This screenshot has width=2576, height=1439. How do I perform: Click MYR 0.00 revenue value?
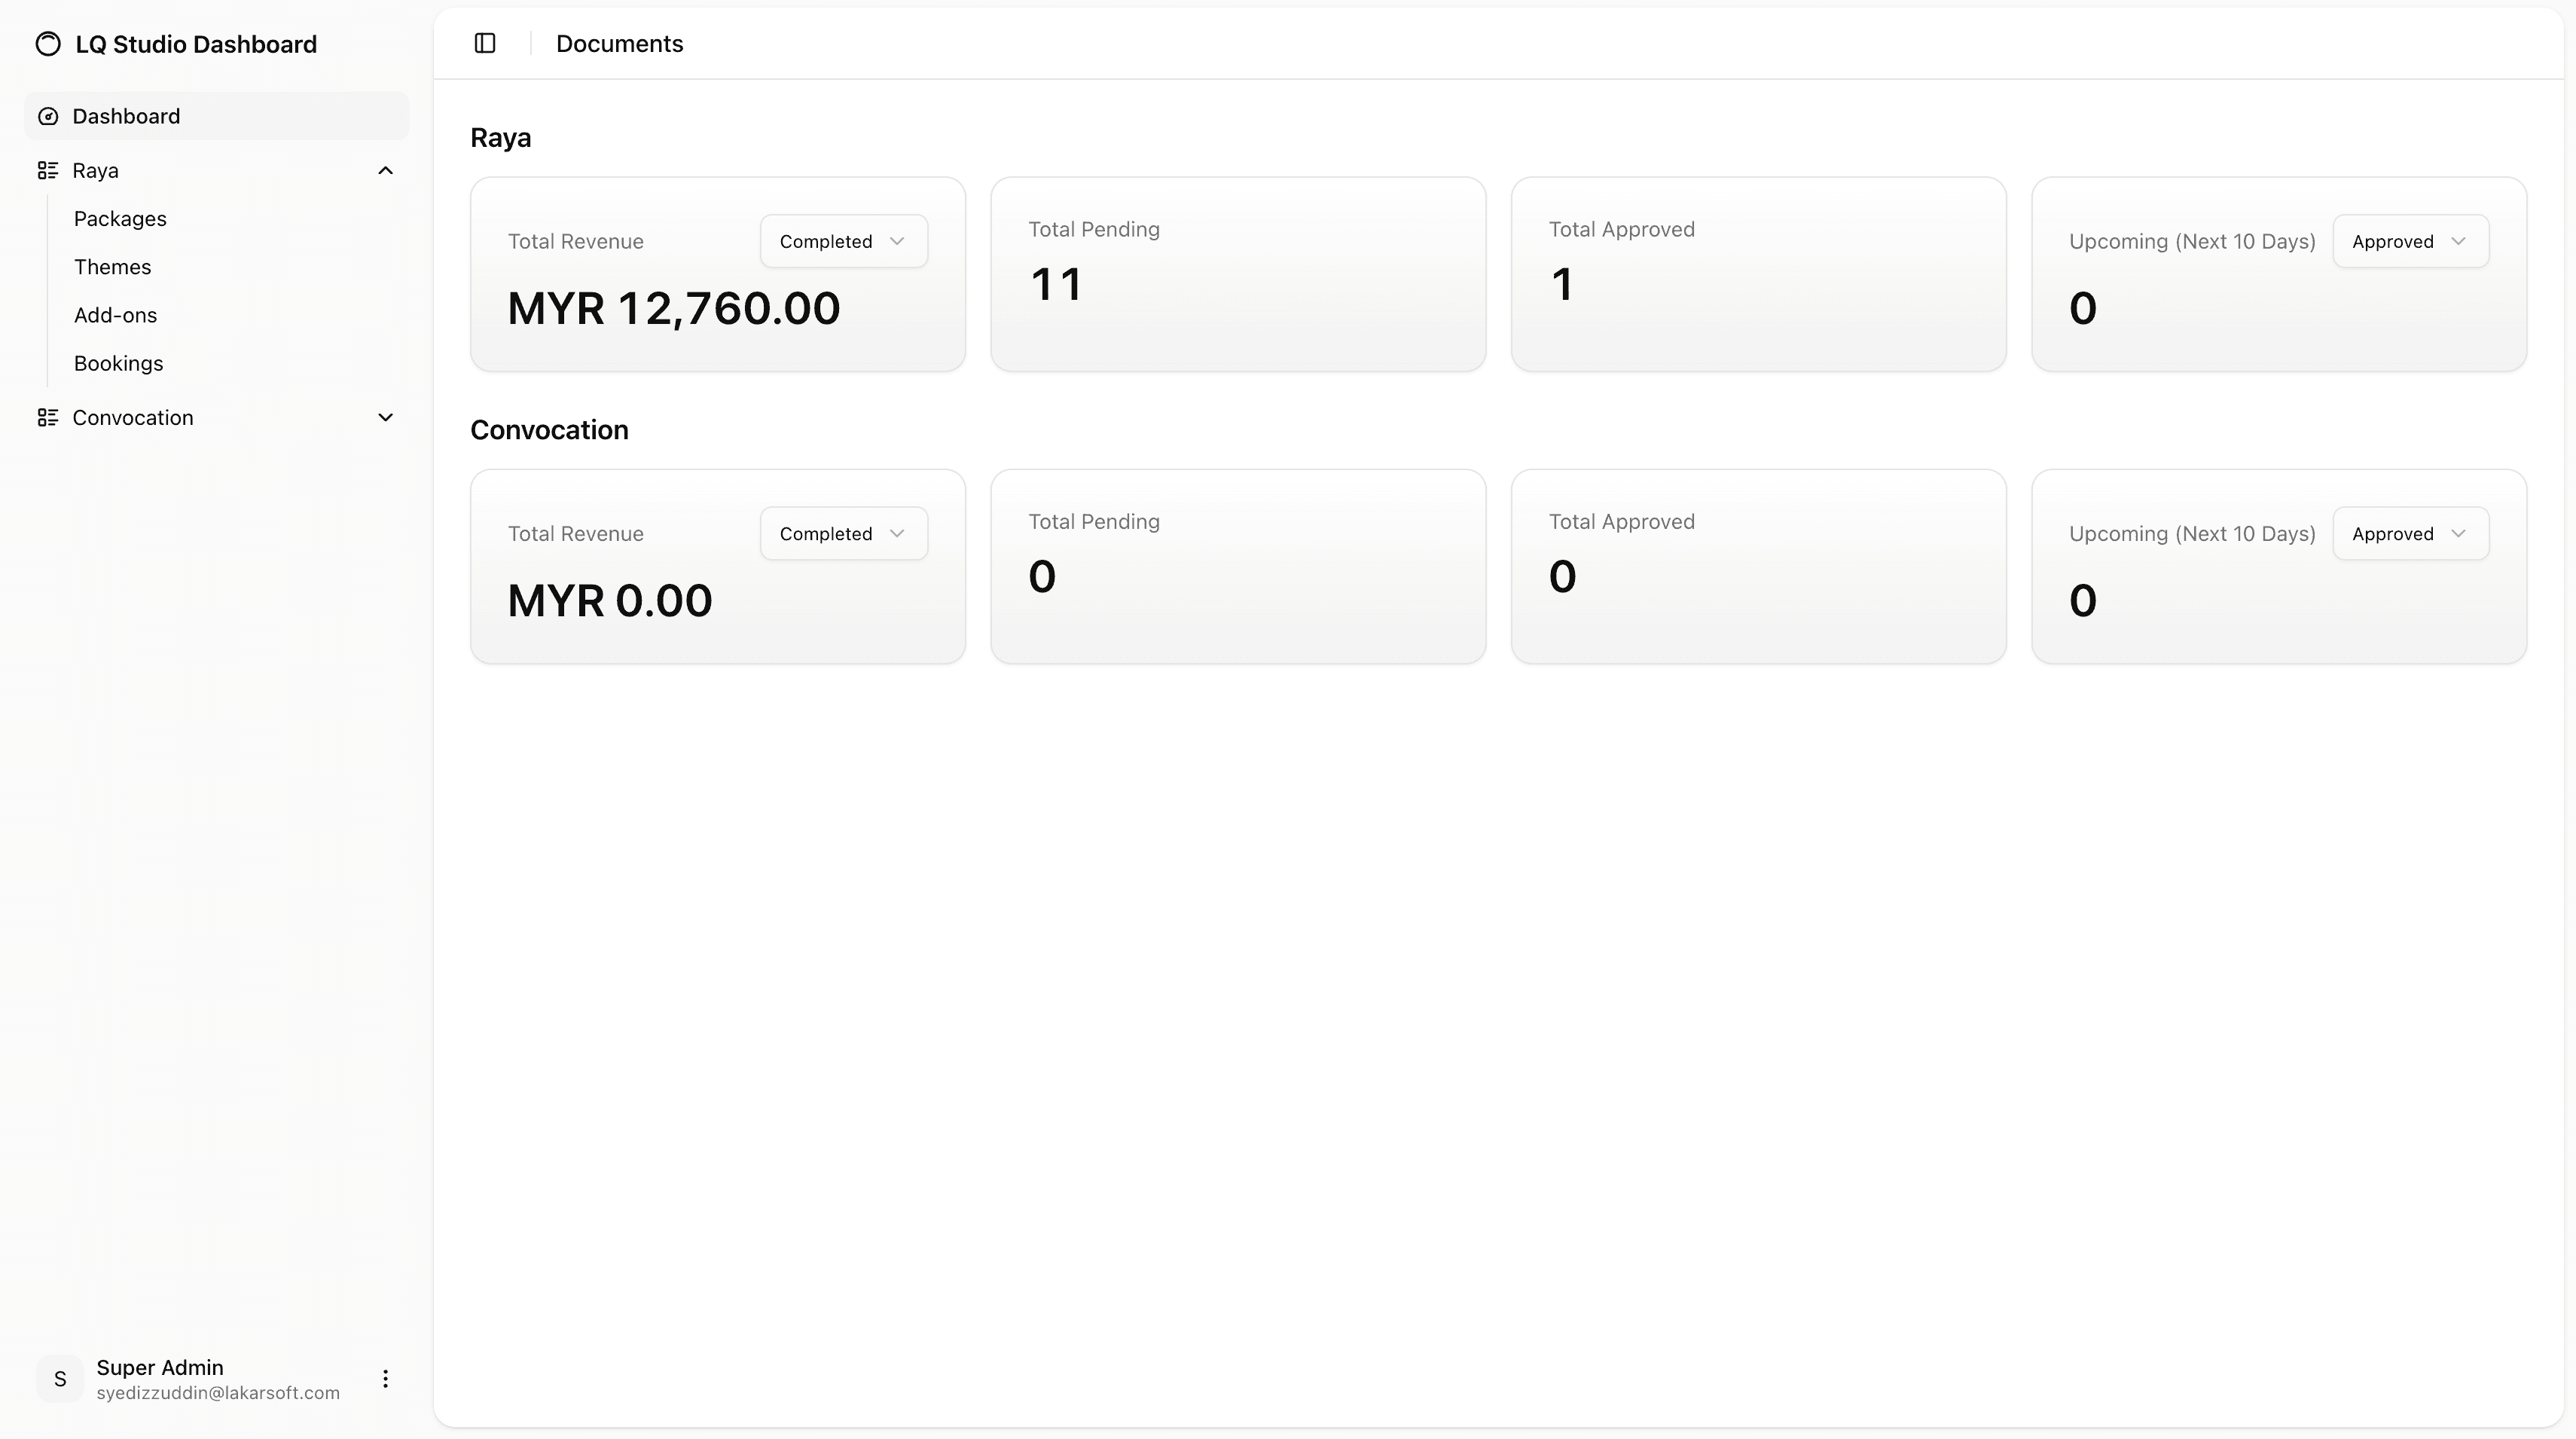tap(610, 600)
